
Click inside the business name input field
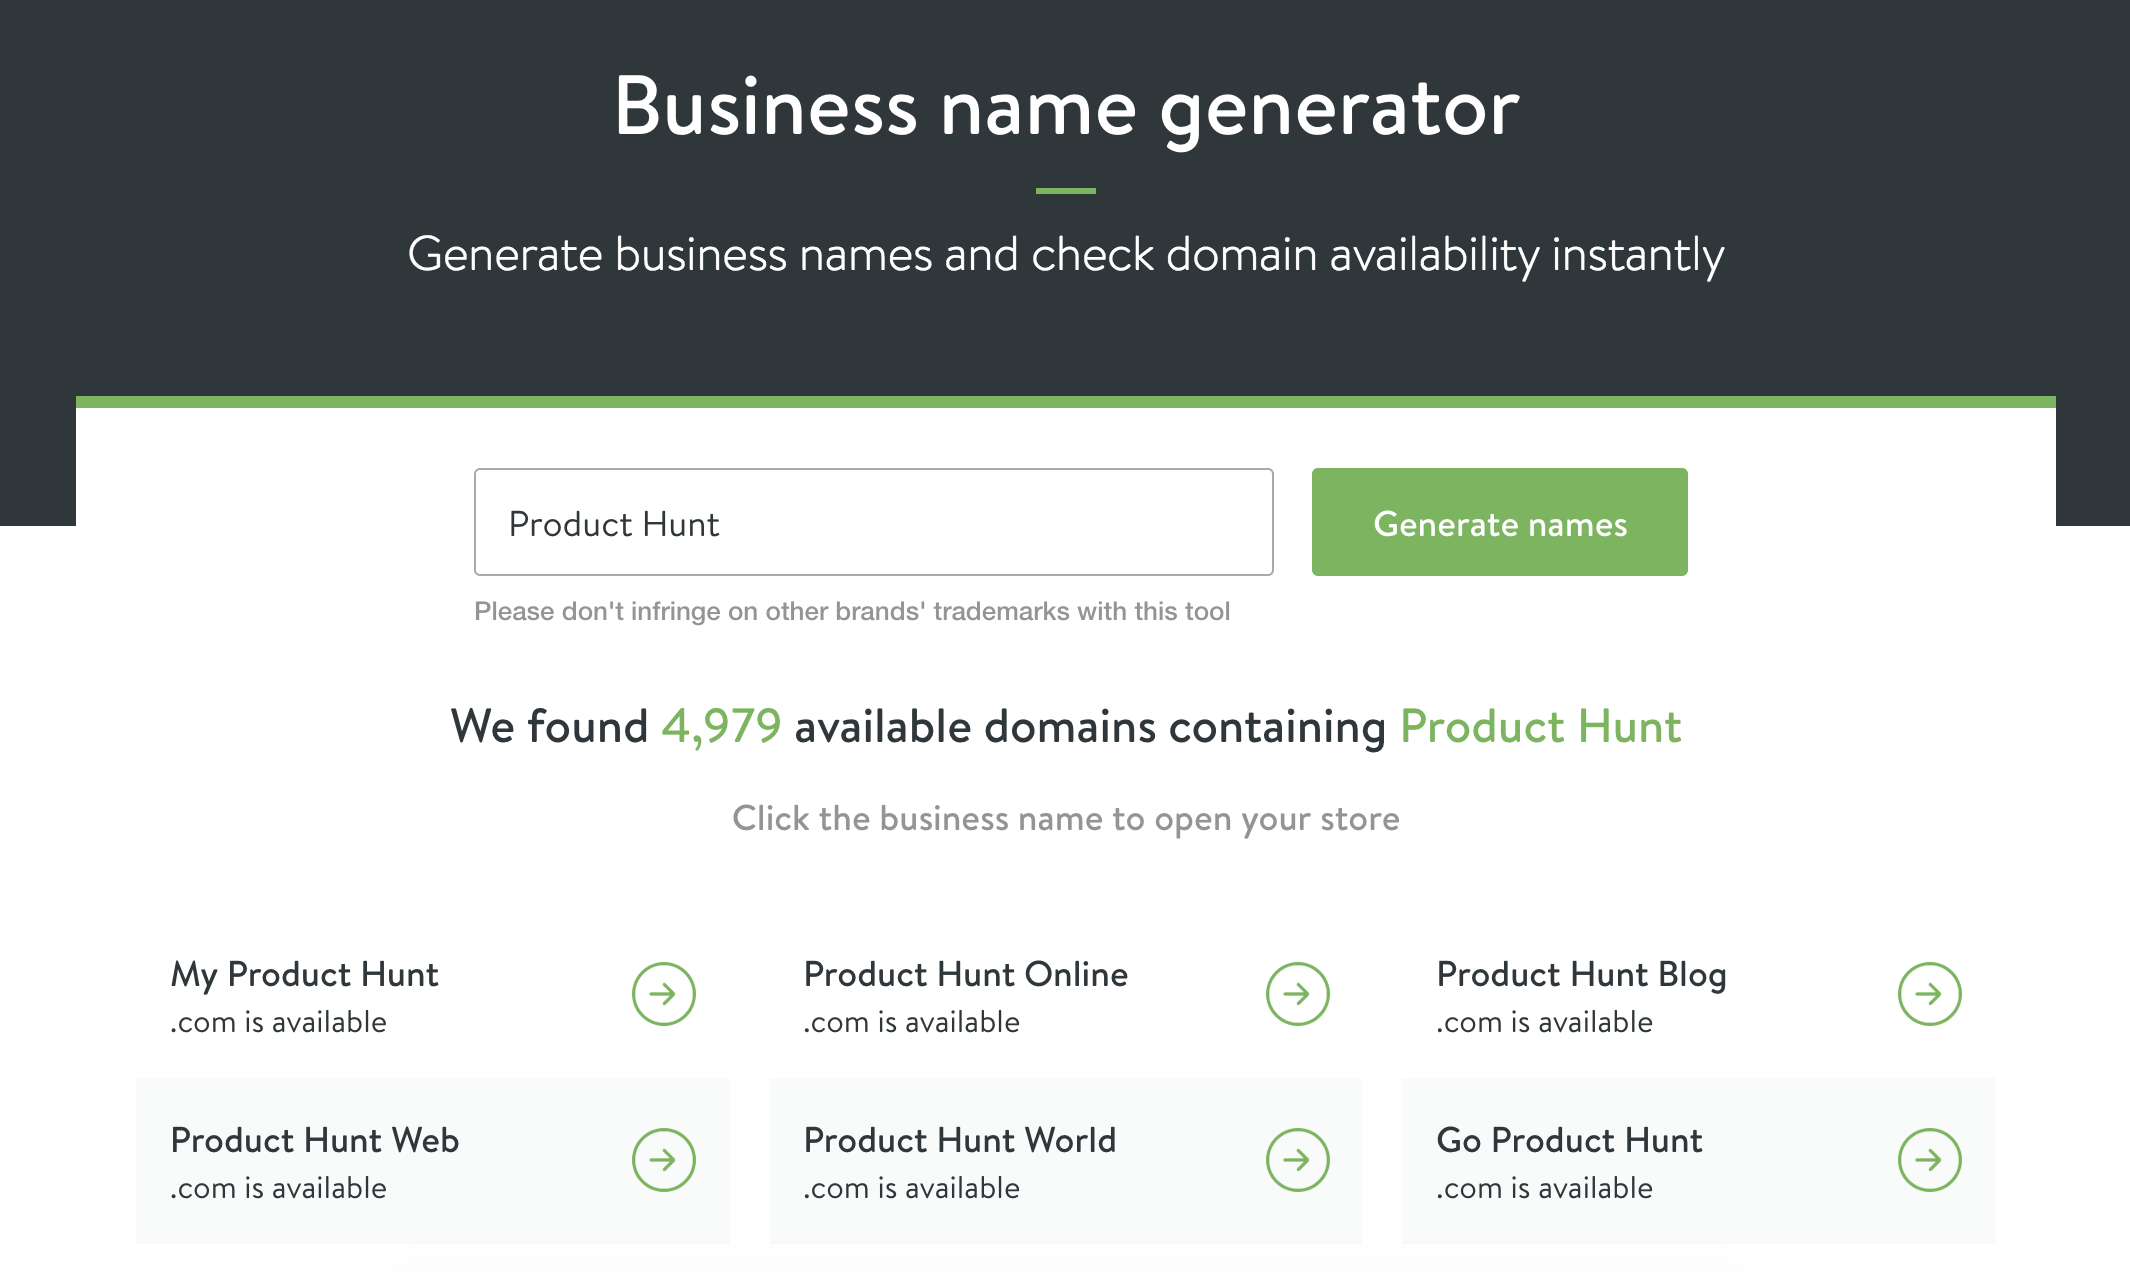(x=872, y=521)
